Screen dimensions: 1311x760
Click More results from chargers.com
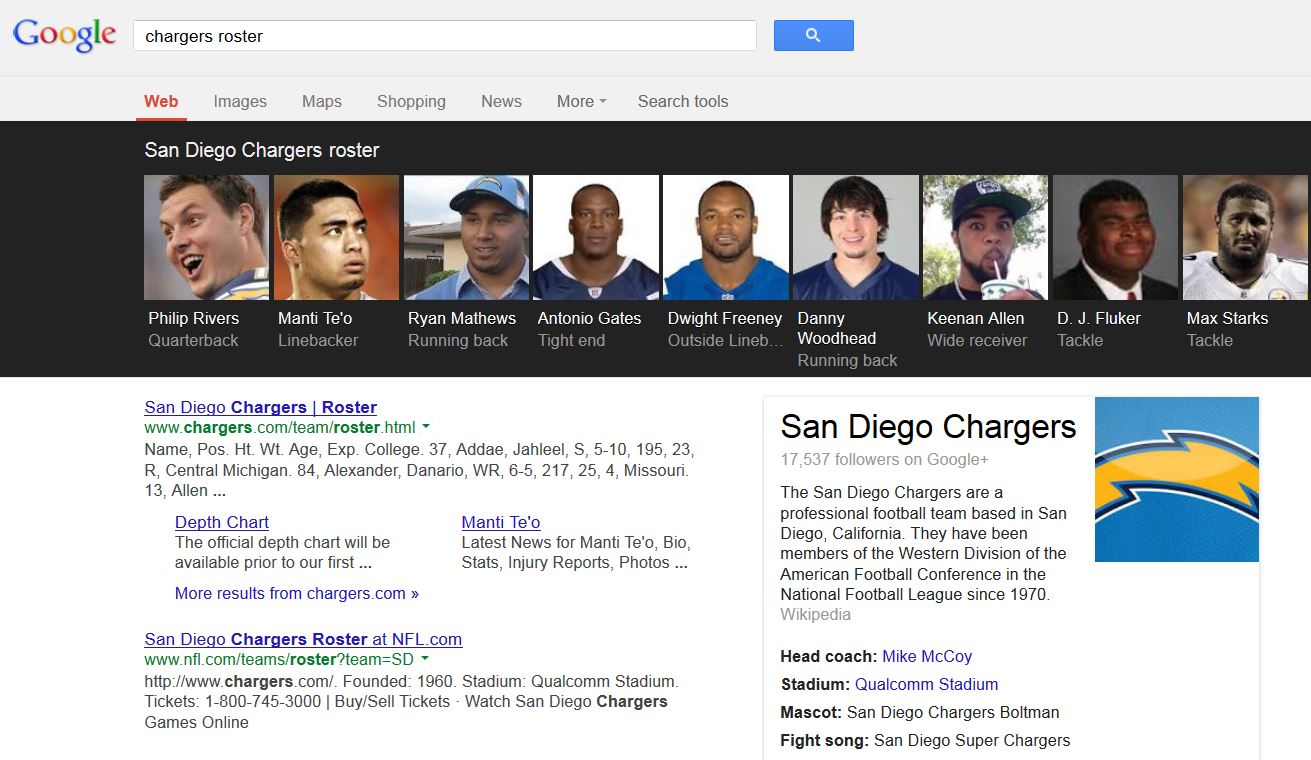pyautogui.click(x=297, y=593)
